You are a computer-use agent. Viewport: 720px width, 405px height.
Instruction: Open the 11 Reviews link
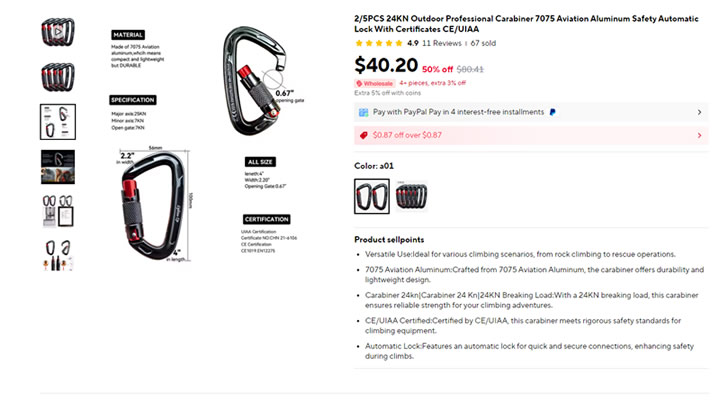tap(441, 43)
